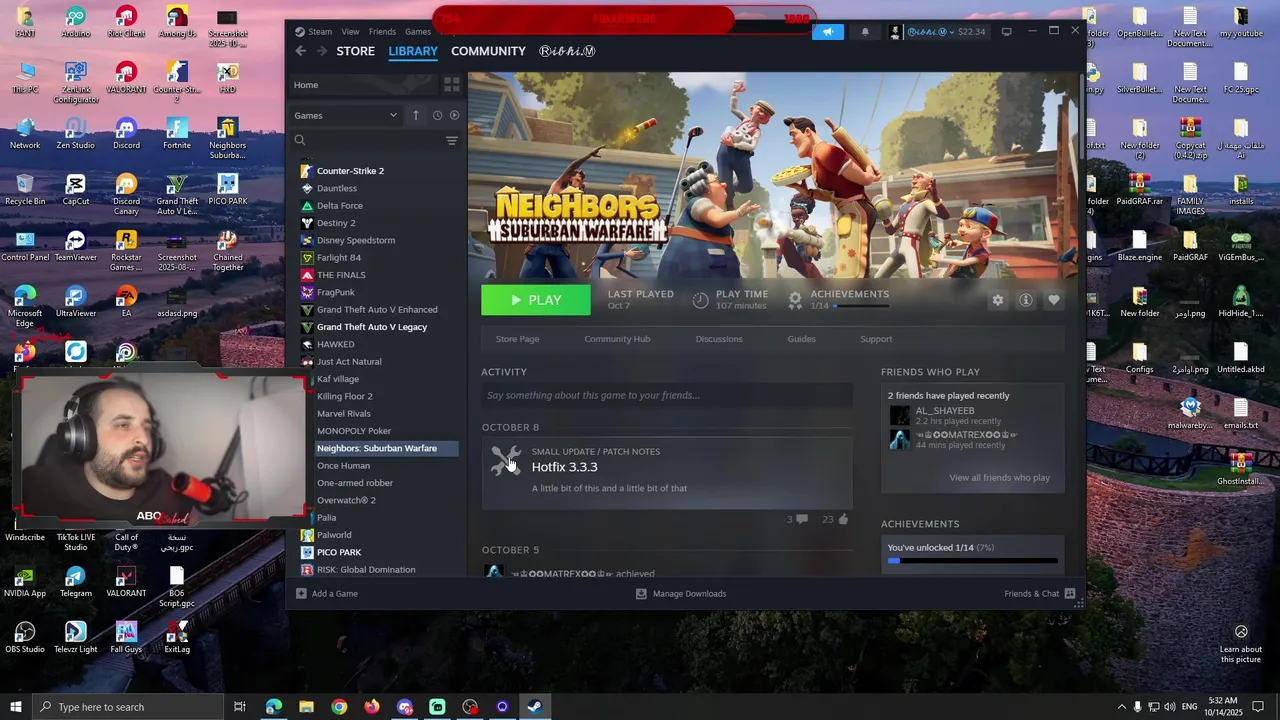Click activity 'Say something' text field

pyautogui.click(x=667, y=396)
